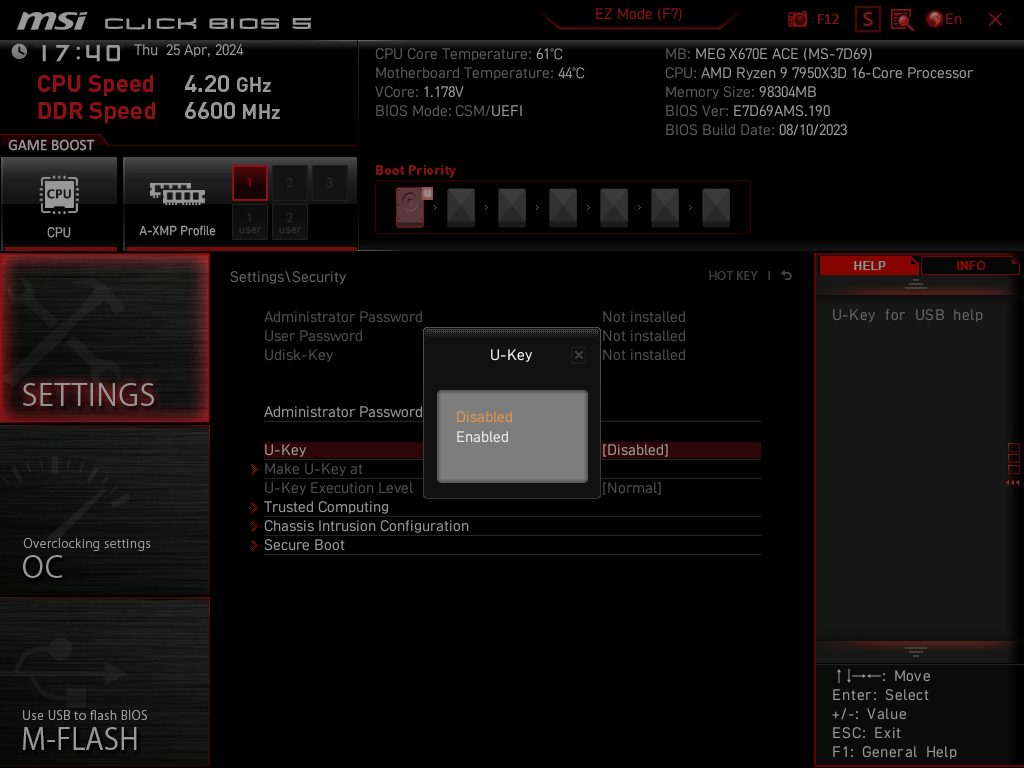Image resolution: width=1024 pixels, height=768 pixels.
Task: Open U-Key Execution Level [Normal] dropdown
Action: point(632,488)
